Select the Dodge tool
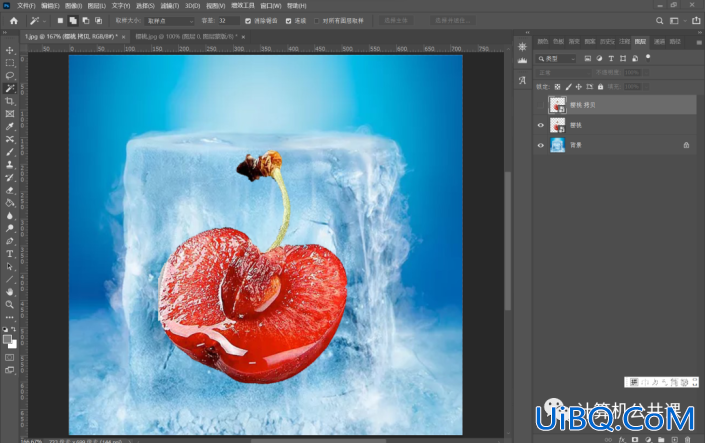 click(9, 228)
